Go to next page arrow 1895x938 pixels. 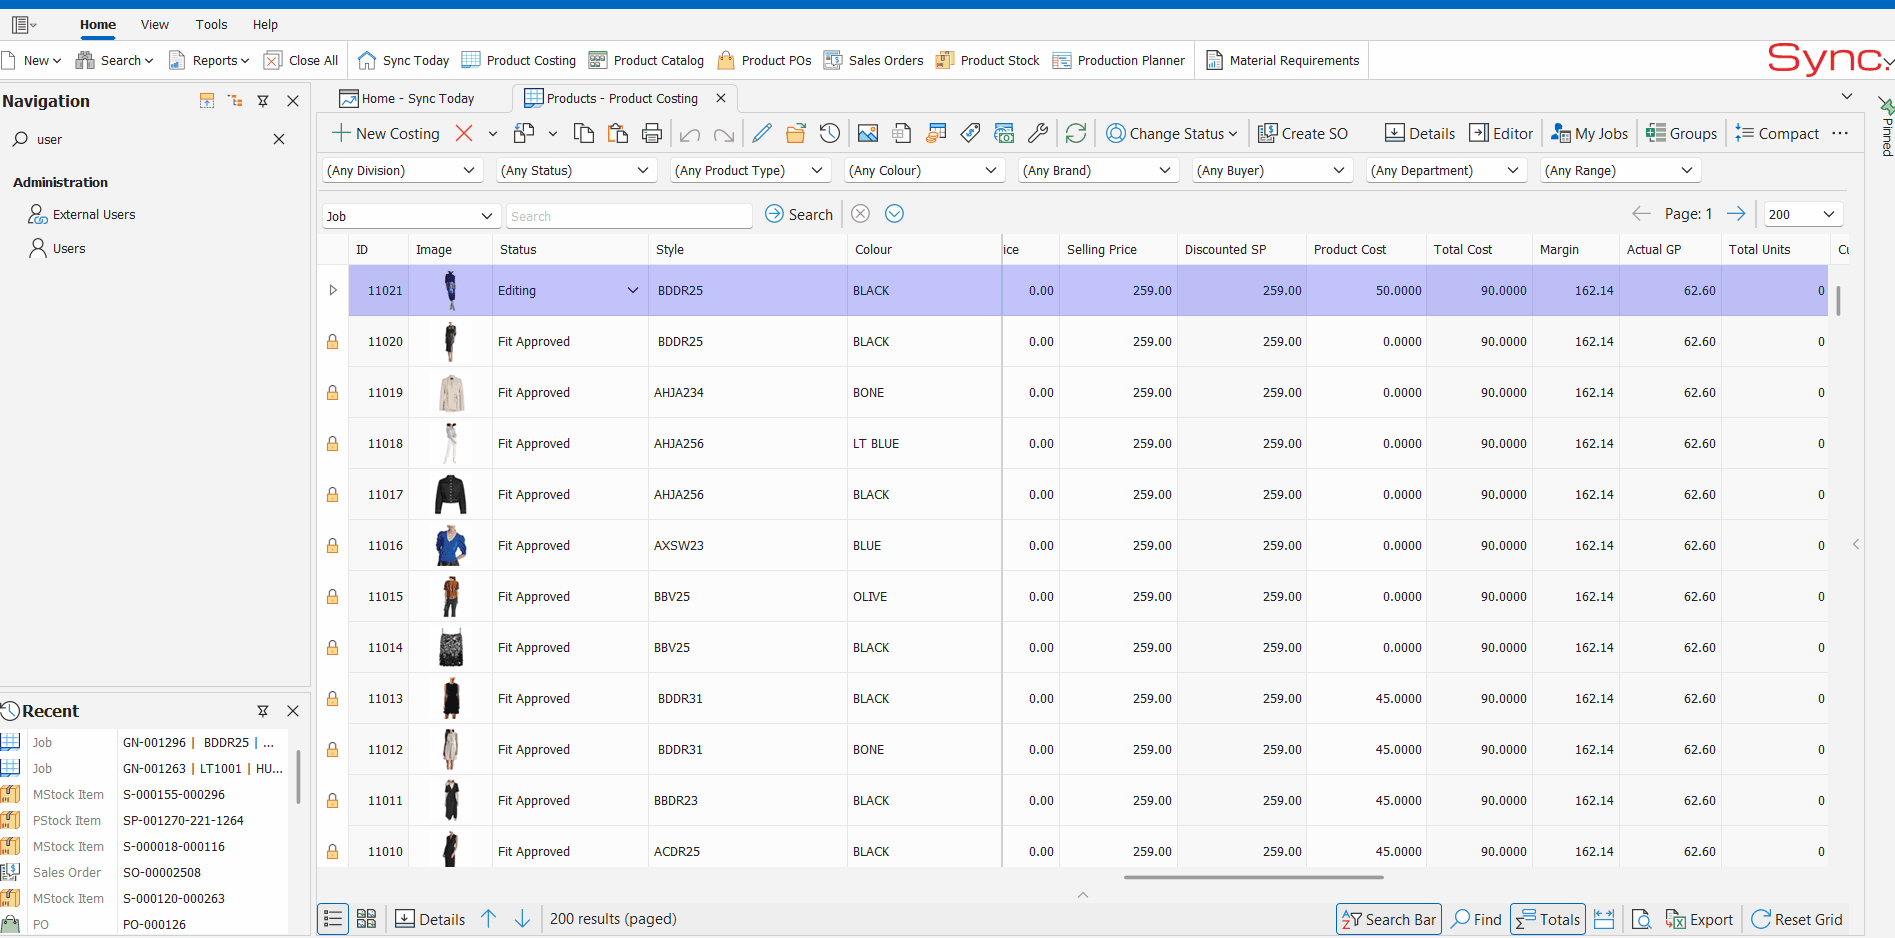coord(1736,214)
